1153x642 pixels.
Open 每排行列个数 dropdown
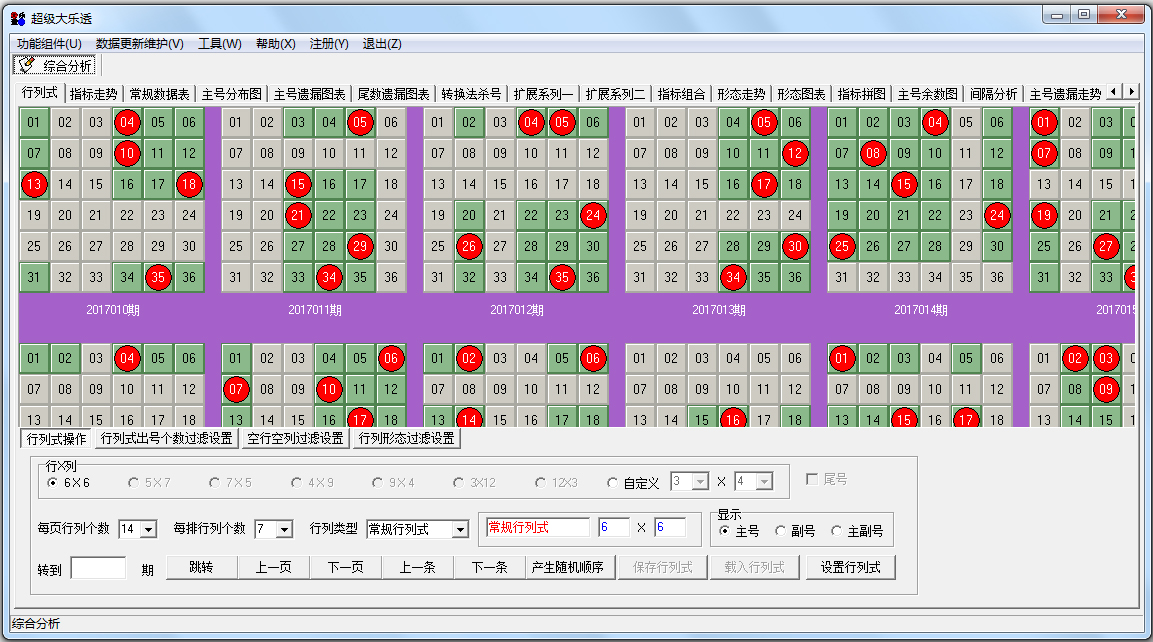tap(285, 529)
